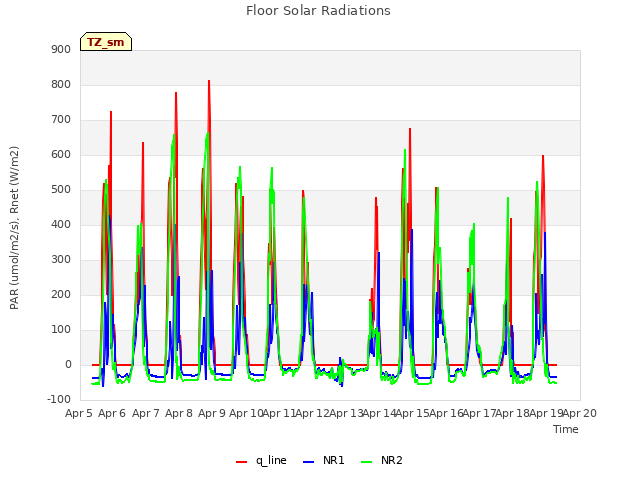Toggle the NR2 legend entry
640x480 pixels.
pyautogui.click(x=382, y=460)
